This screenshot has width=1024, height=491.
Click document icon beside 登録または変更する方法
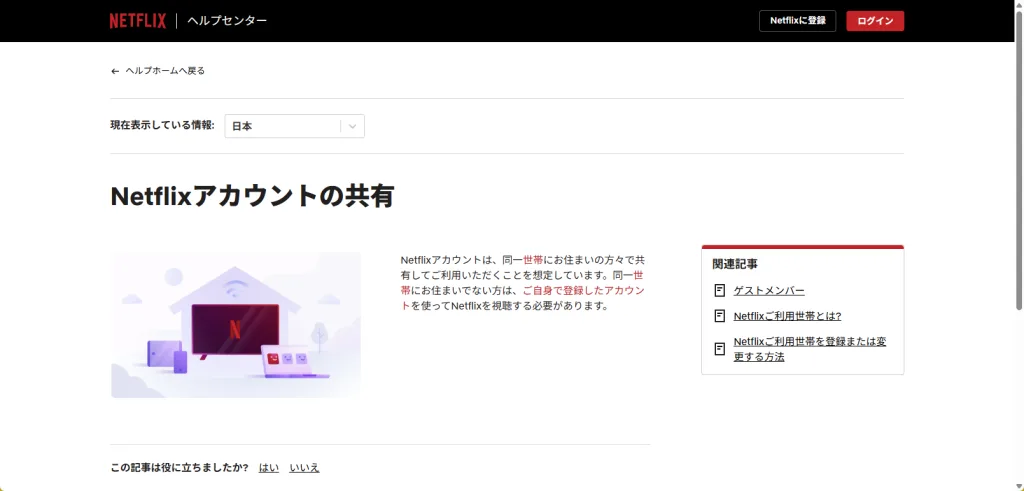(x=720, y=349)
